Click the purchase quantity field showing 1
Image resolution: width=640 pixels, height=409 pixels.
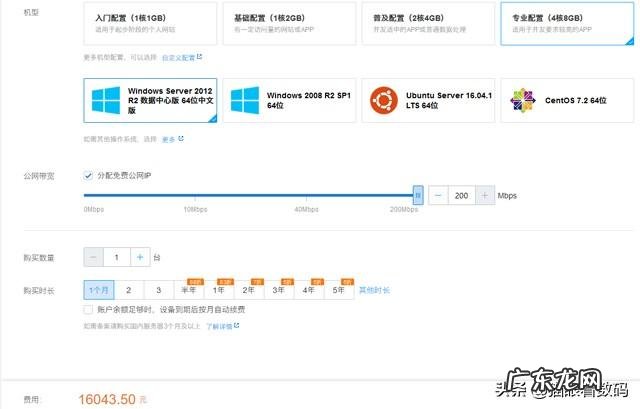coord(117,257)
